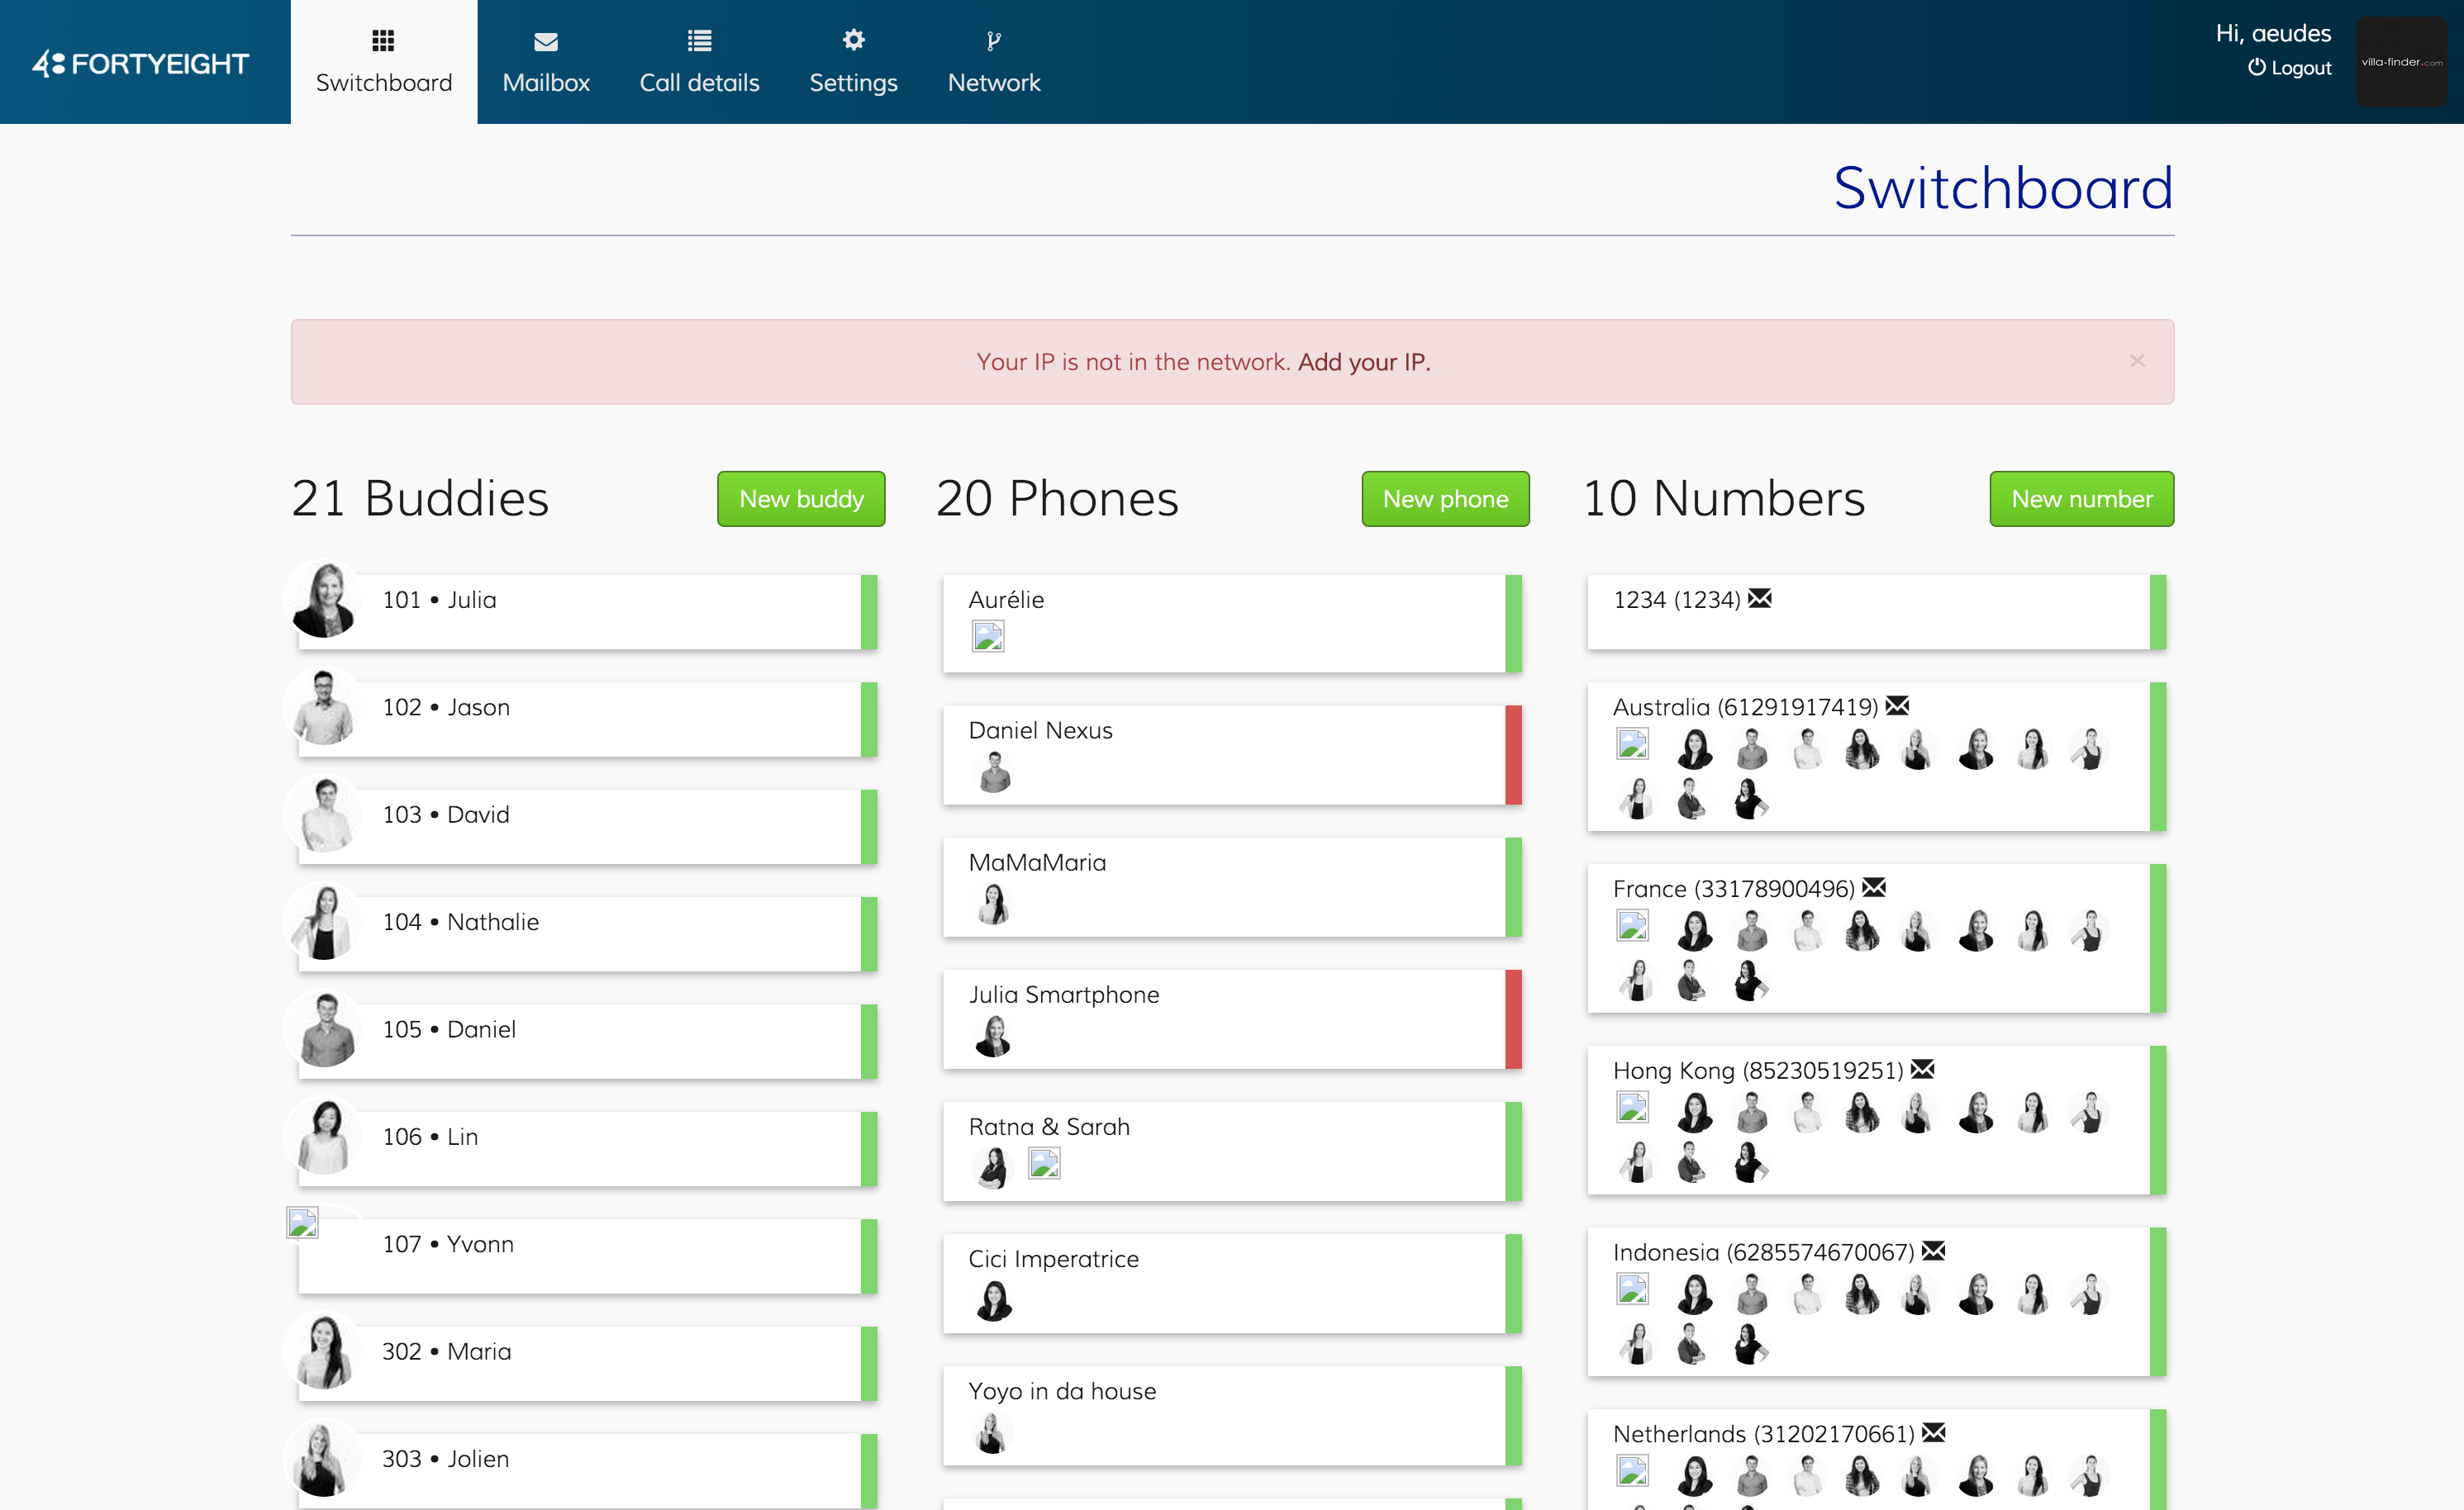Click the FortyEight logo

[x=141, y=63]
